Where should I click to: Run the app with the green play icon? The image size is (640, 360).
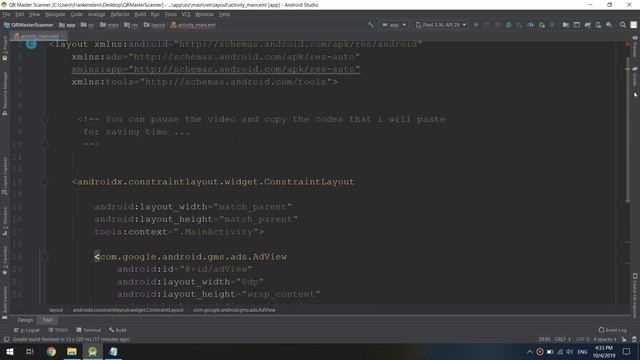(476, 25)
